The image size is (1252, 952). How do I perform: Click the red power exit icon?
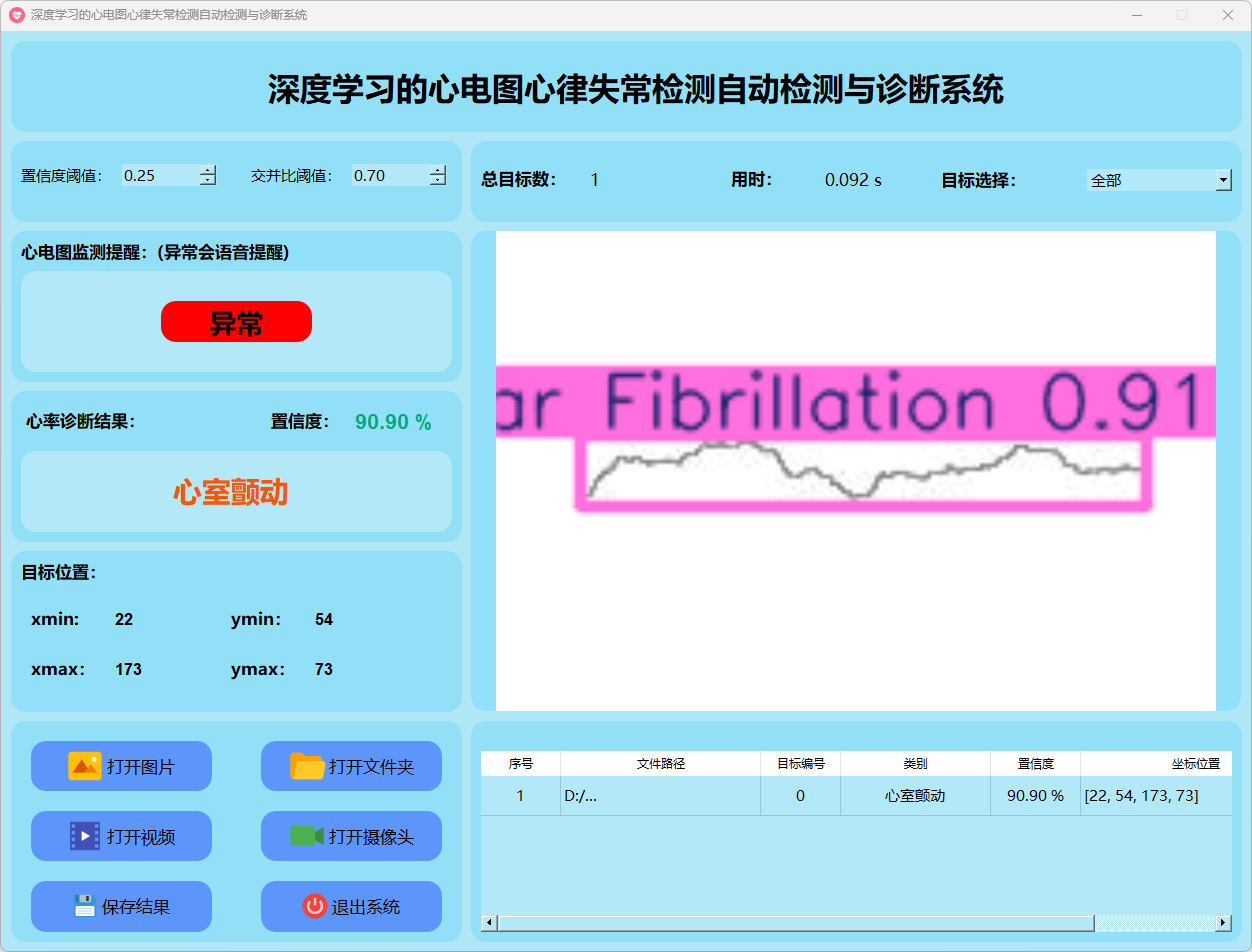[314, 906]
